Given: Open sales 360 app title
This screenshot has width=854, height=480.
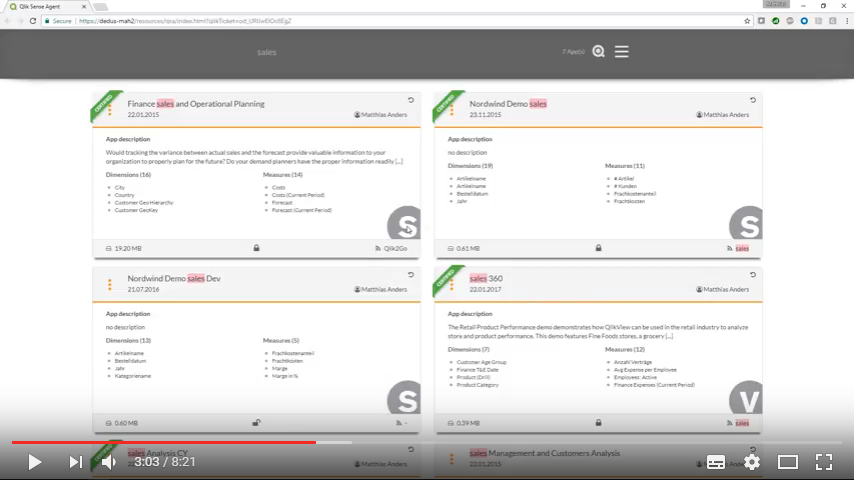Looking at the screenshot, I should (486, 278).
